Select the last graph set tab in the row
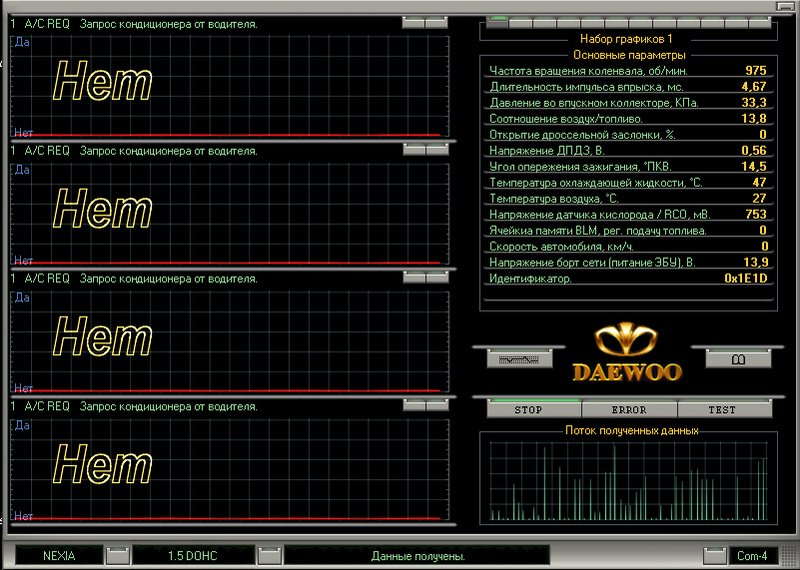This screenshot has height=570, width=800. click(x=760, y=22)
